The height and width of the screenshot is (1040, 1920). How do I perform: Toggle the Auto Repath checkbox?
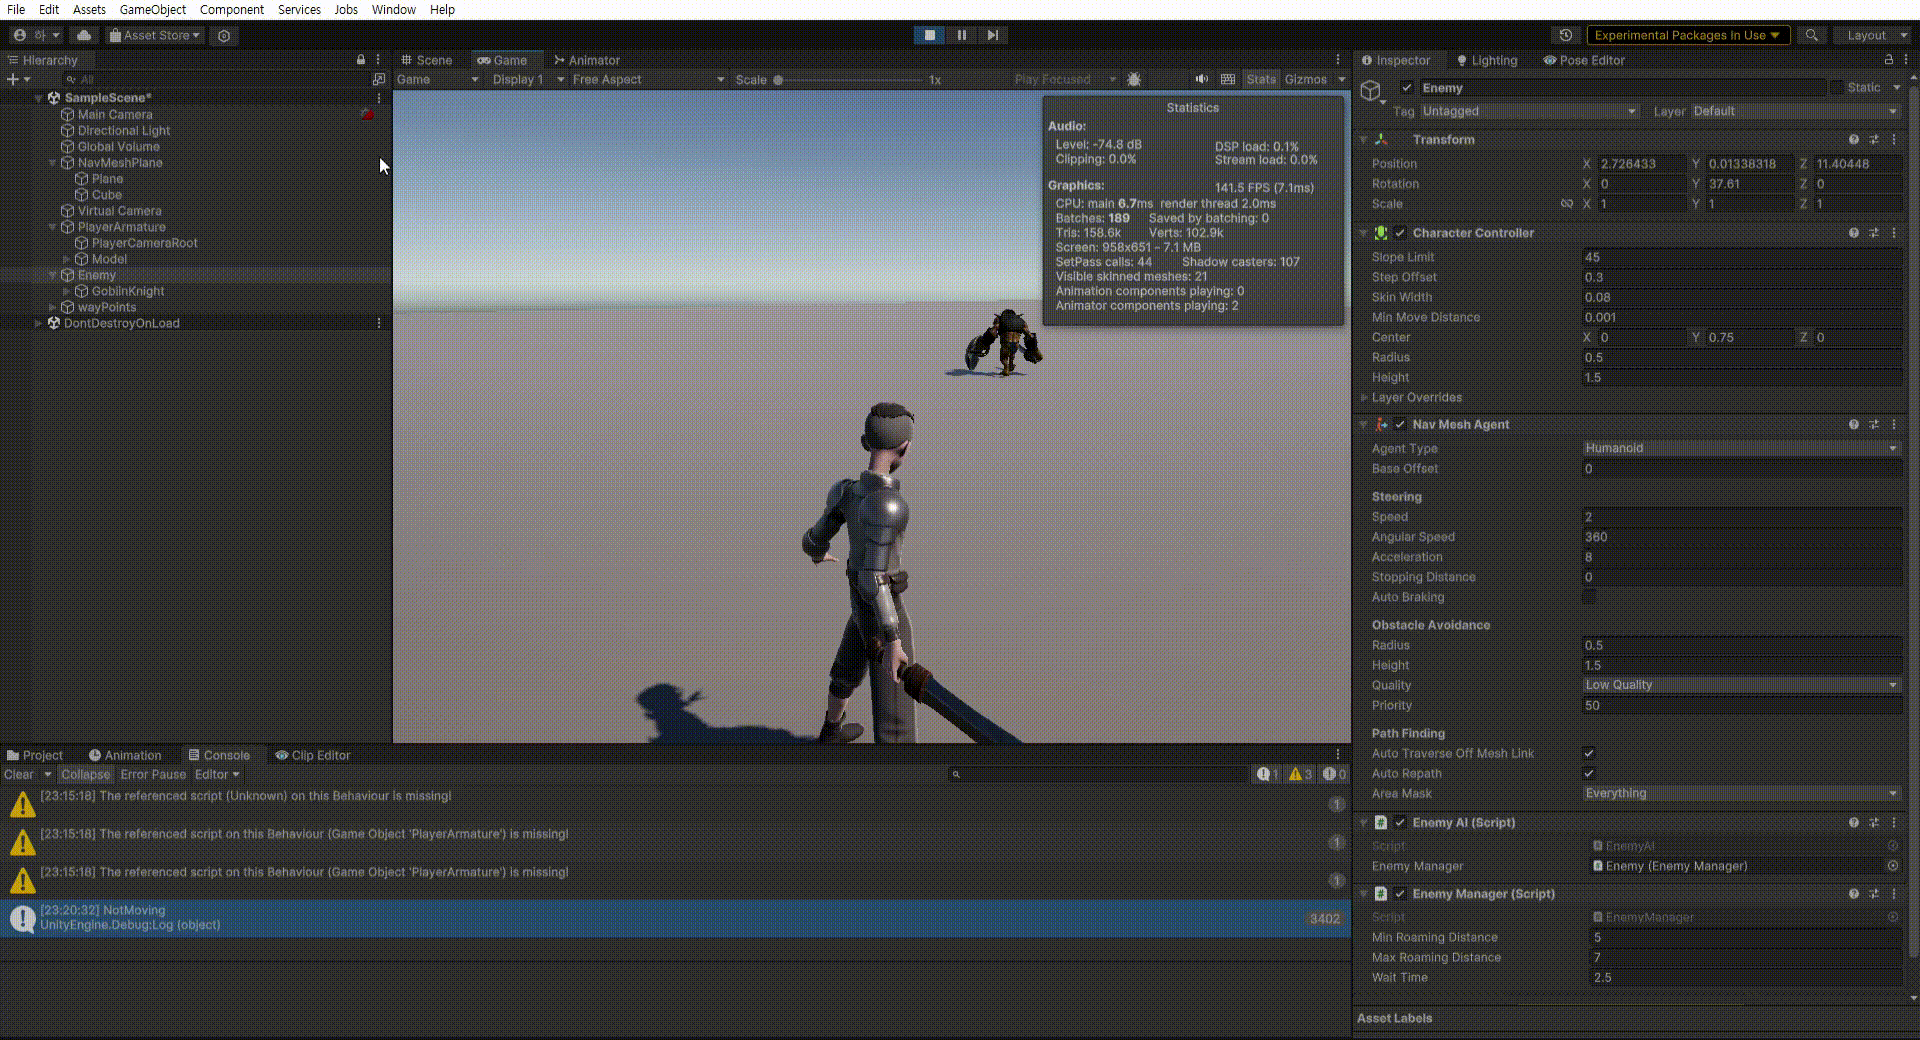(x=1589, y=773)
